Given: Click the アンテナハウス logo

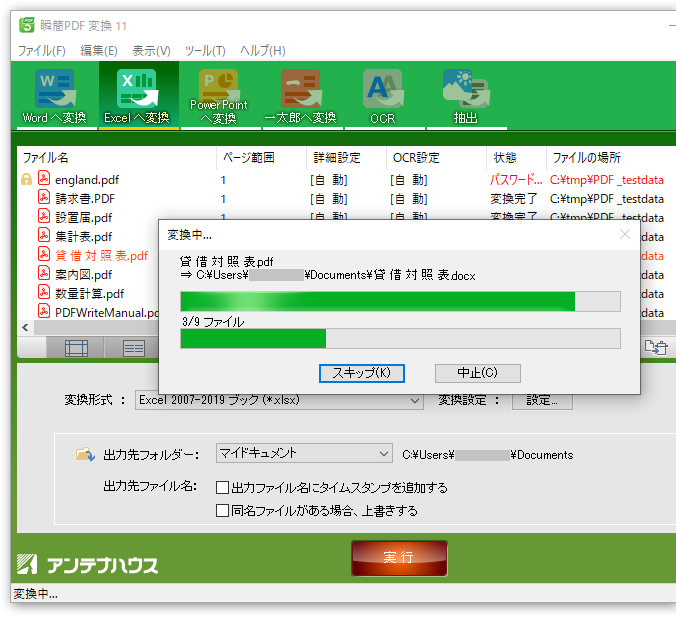Looking at the screenshot, I should coord(88,565).
